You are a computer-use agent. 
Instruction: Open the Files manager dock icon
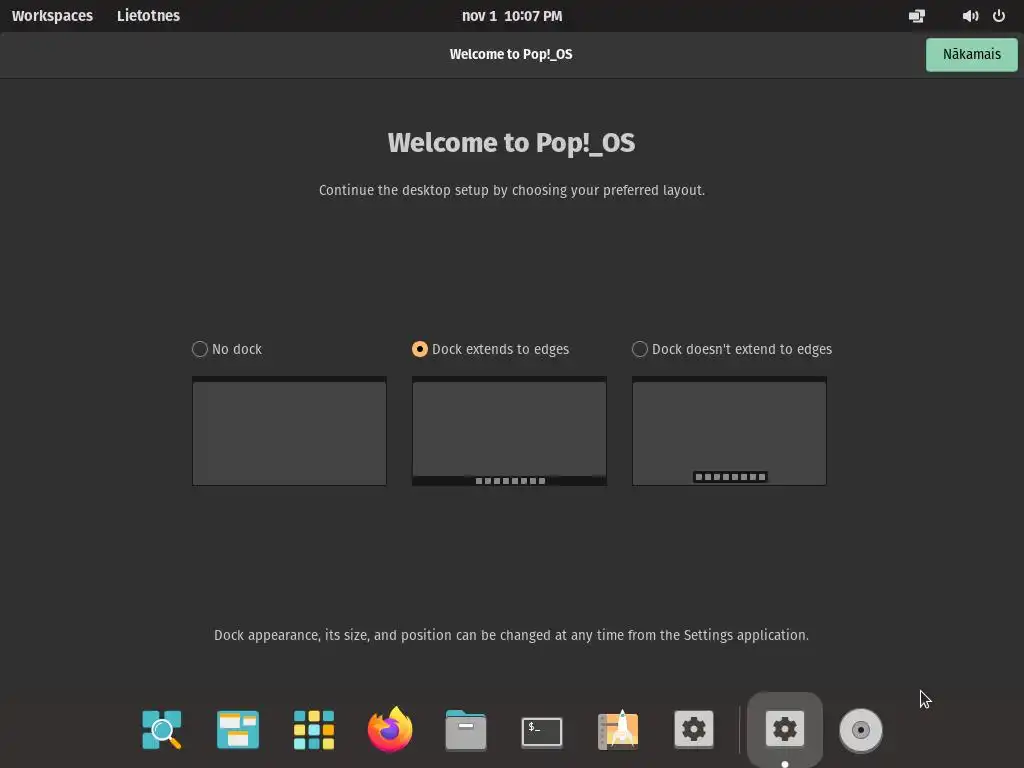tap(466, 729)
